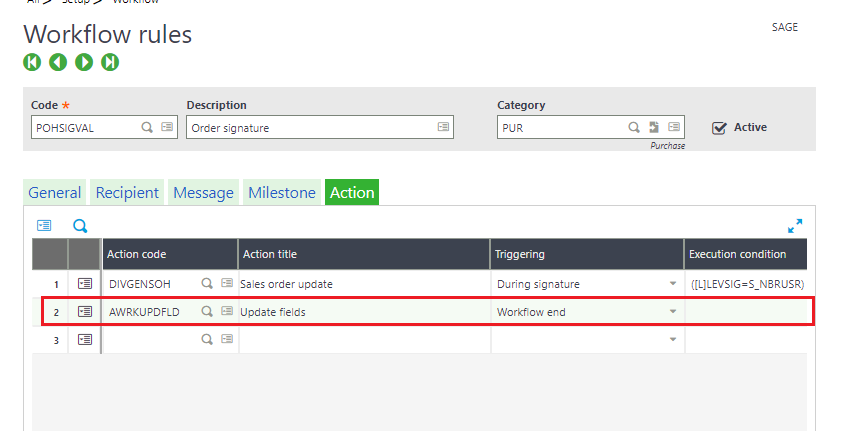Screen dimensions: 841x431
Task: Click the grid search magnifier above the table
Action: (x=80, y=226)
